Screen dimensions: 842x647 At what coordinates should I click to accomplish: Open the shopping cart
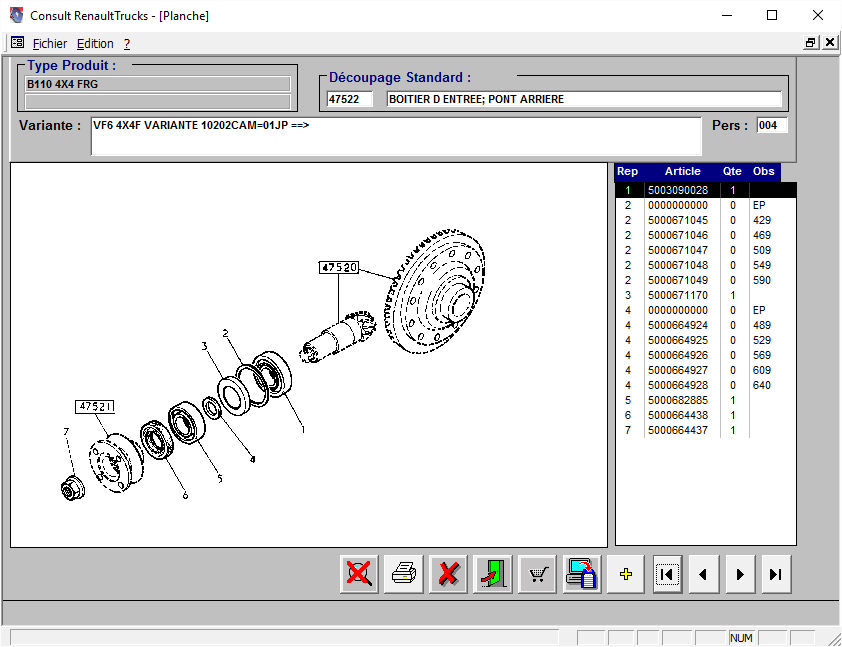[x=538, y=575]
